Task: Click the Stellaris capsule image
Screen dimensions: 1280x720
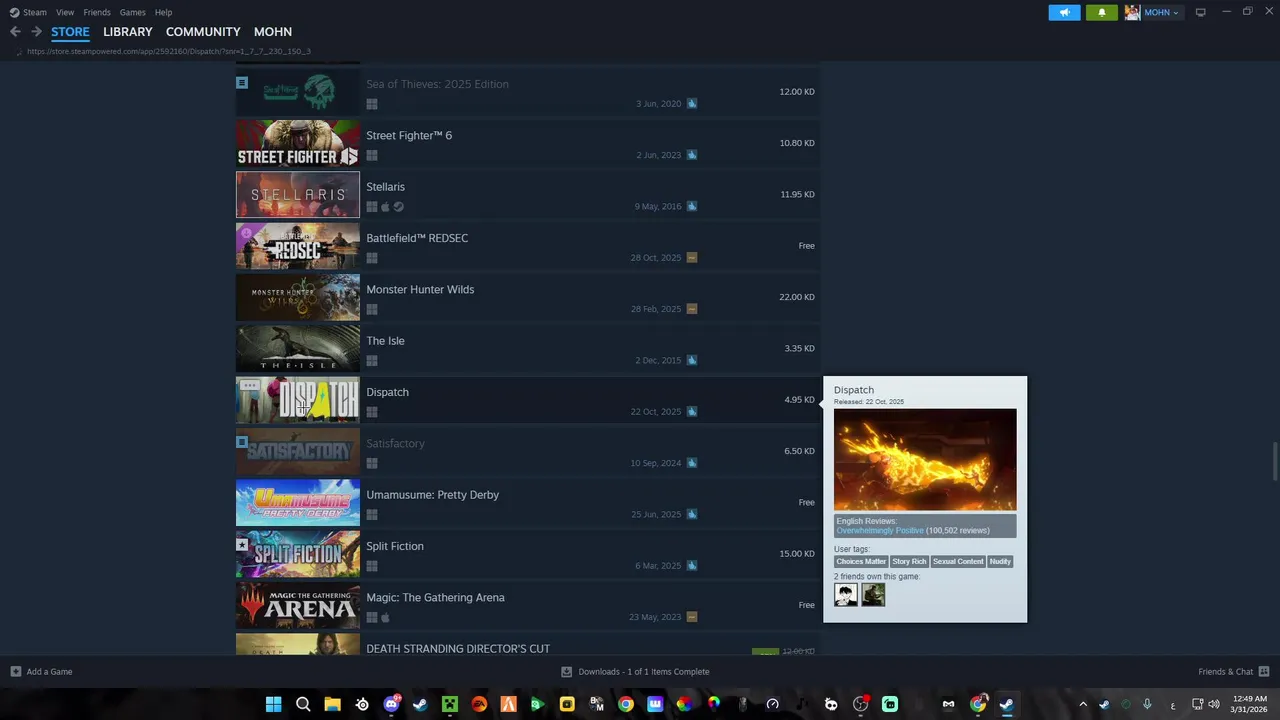Action: point(298,194)
